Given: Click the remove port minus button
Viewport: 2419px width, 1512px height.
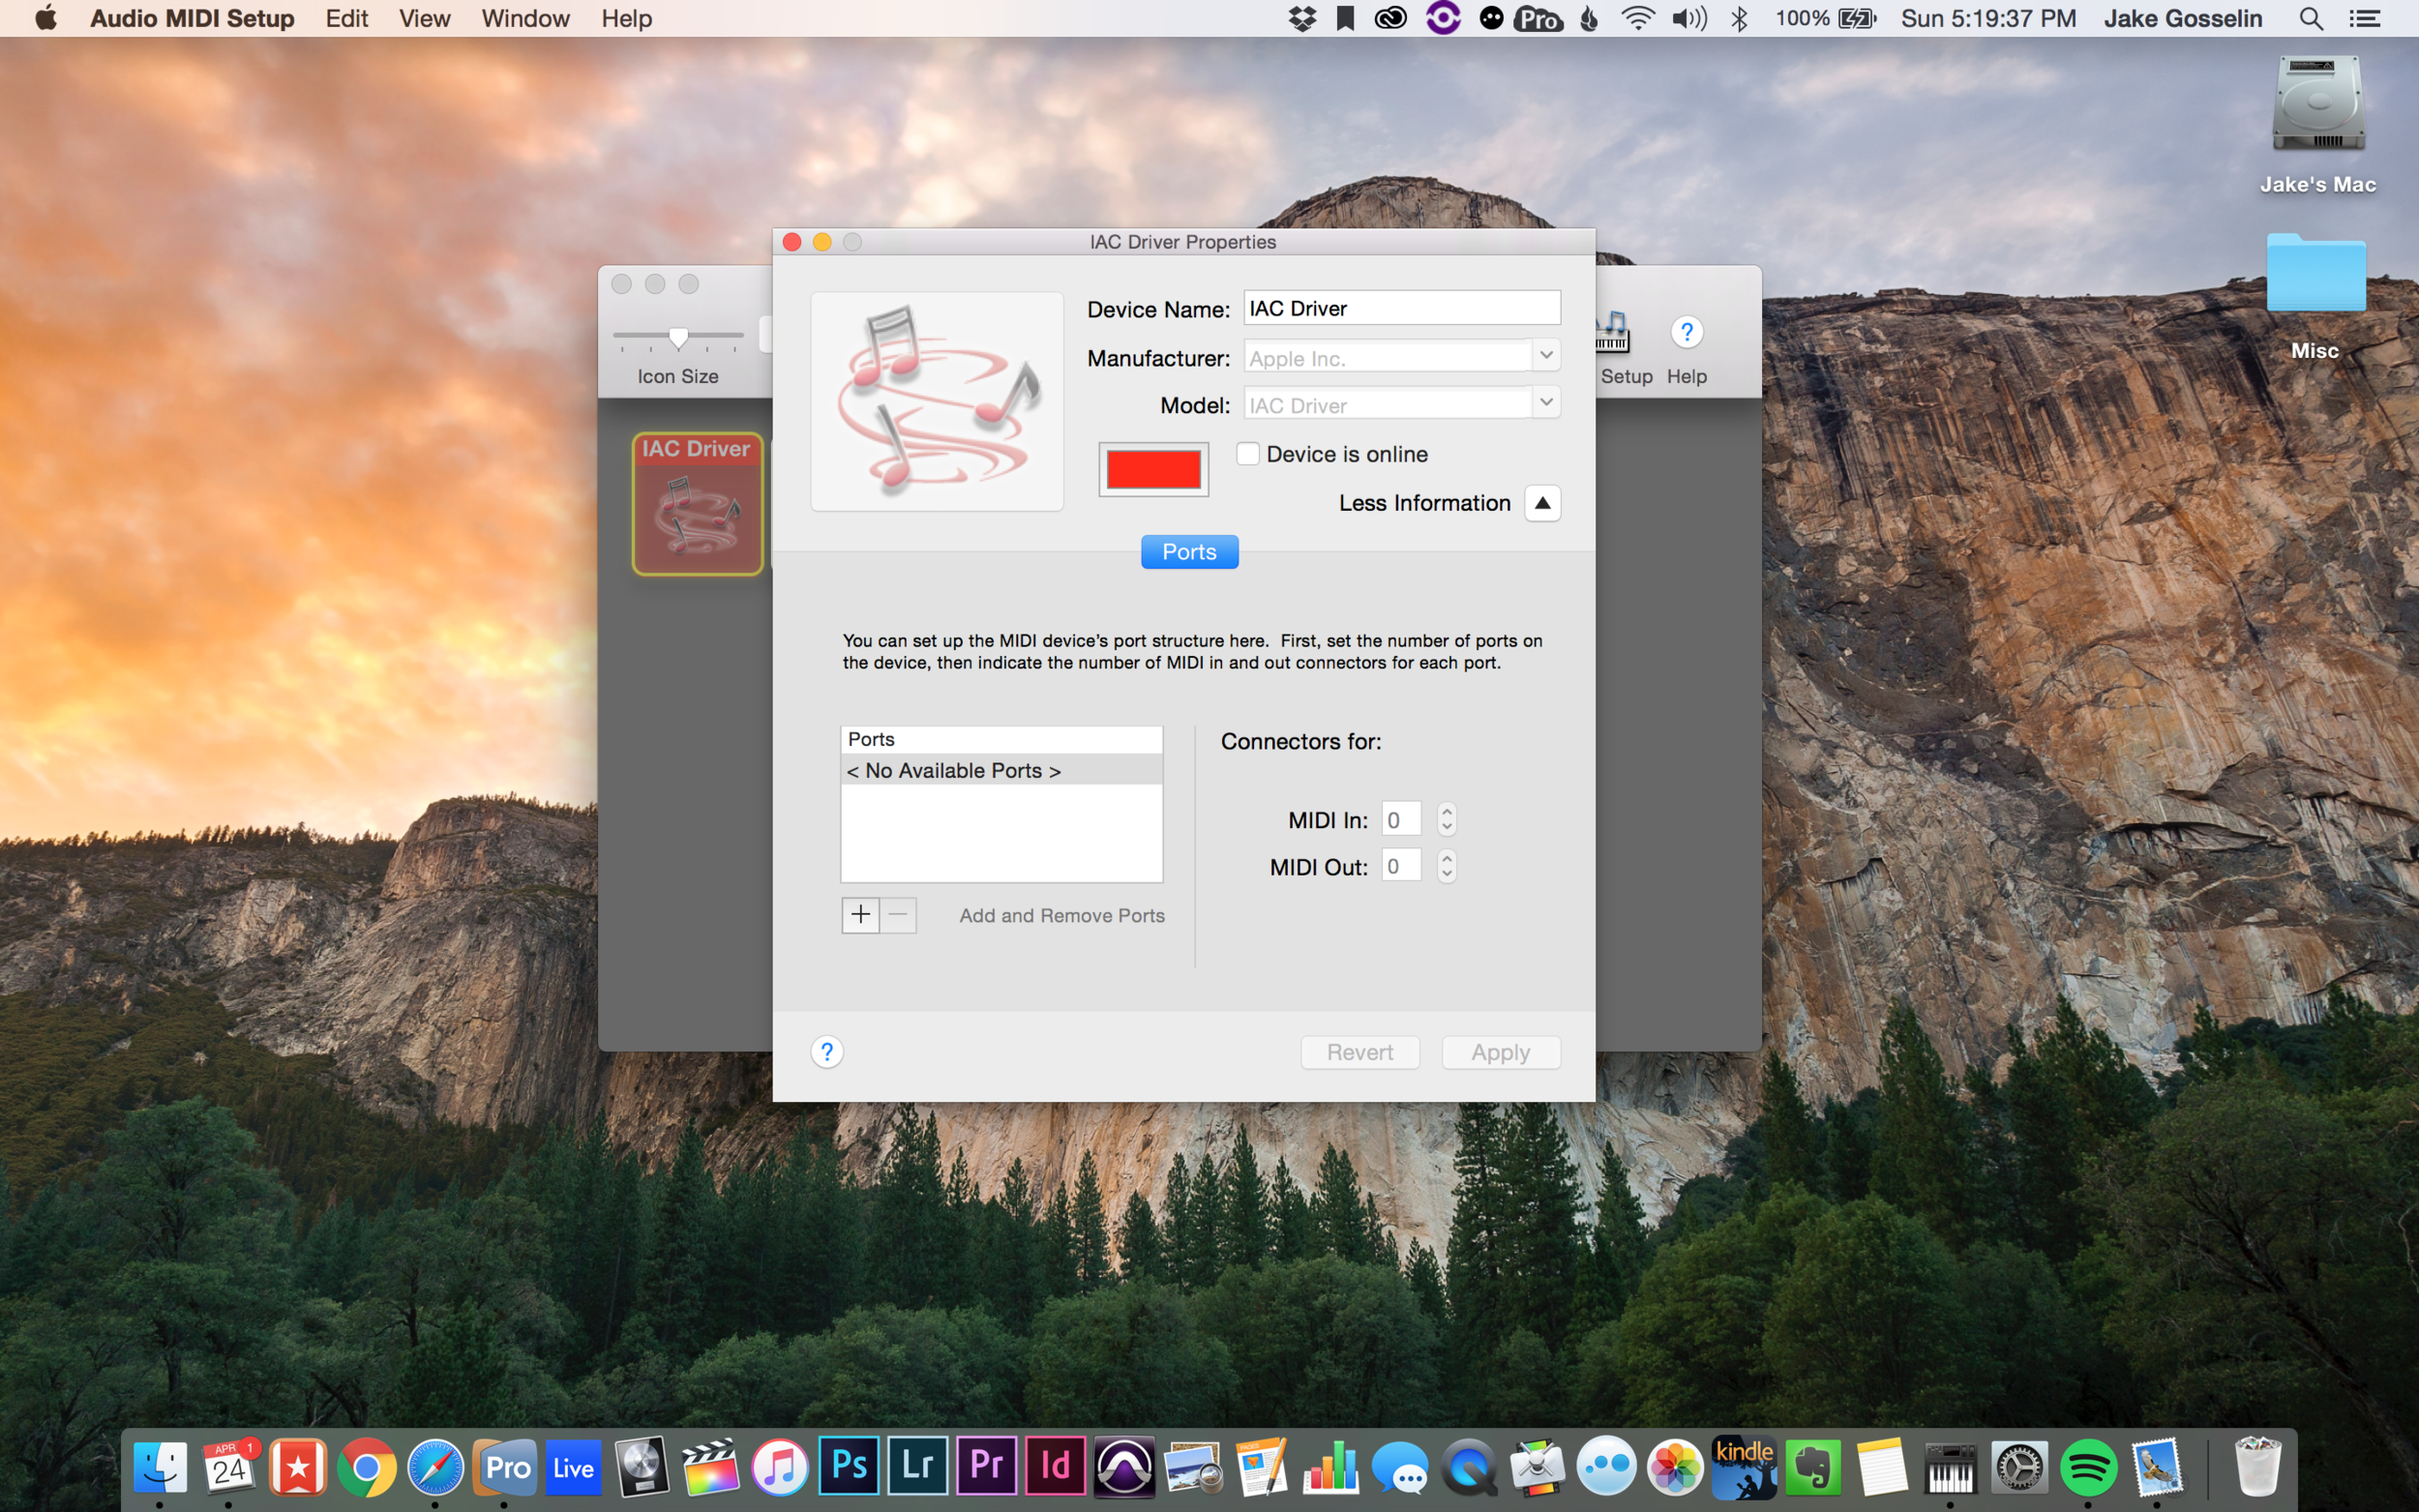Looking at the screenshot, I should [898, 915].
